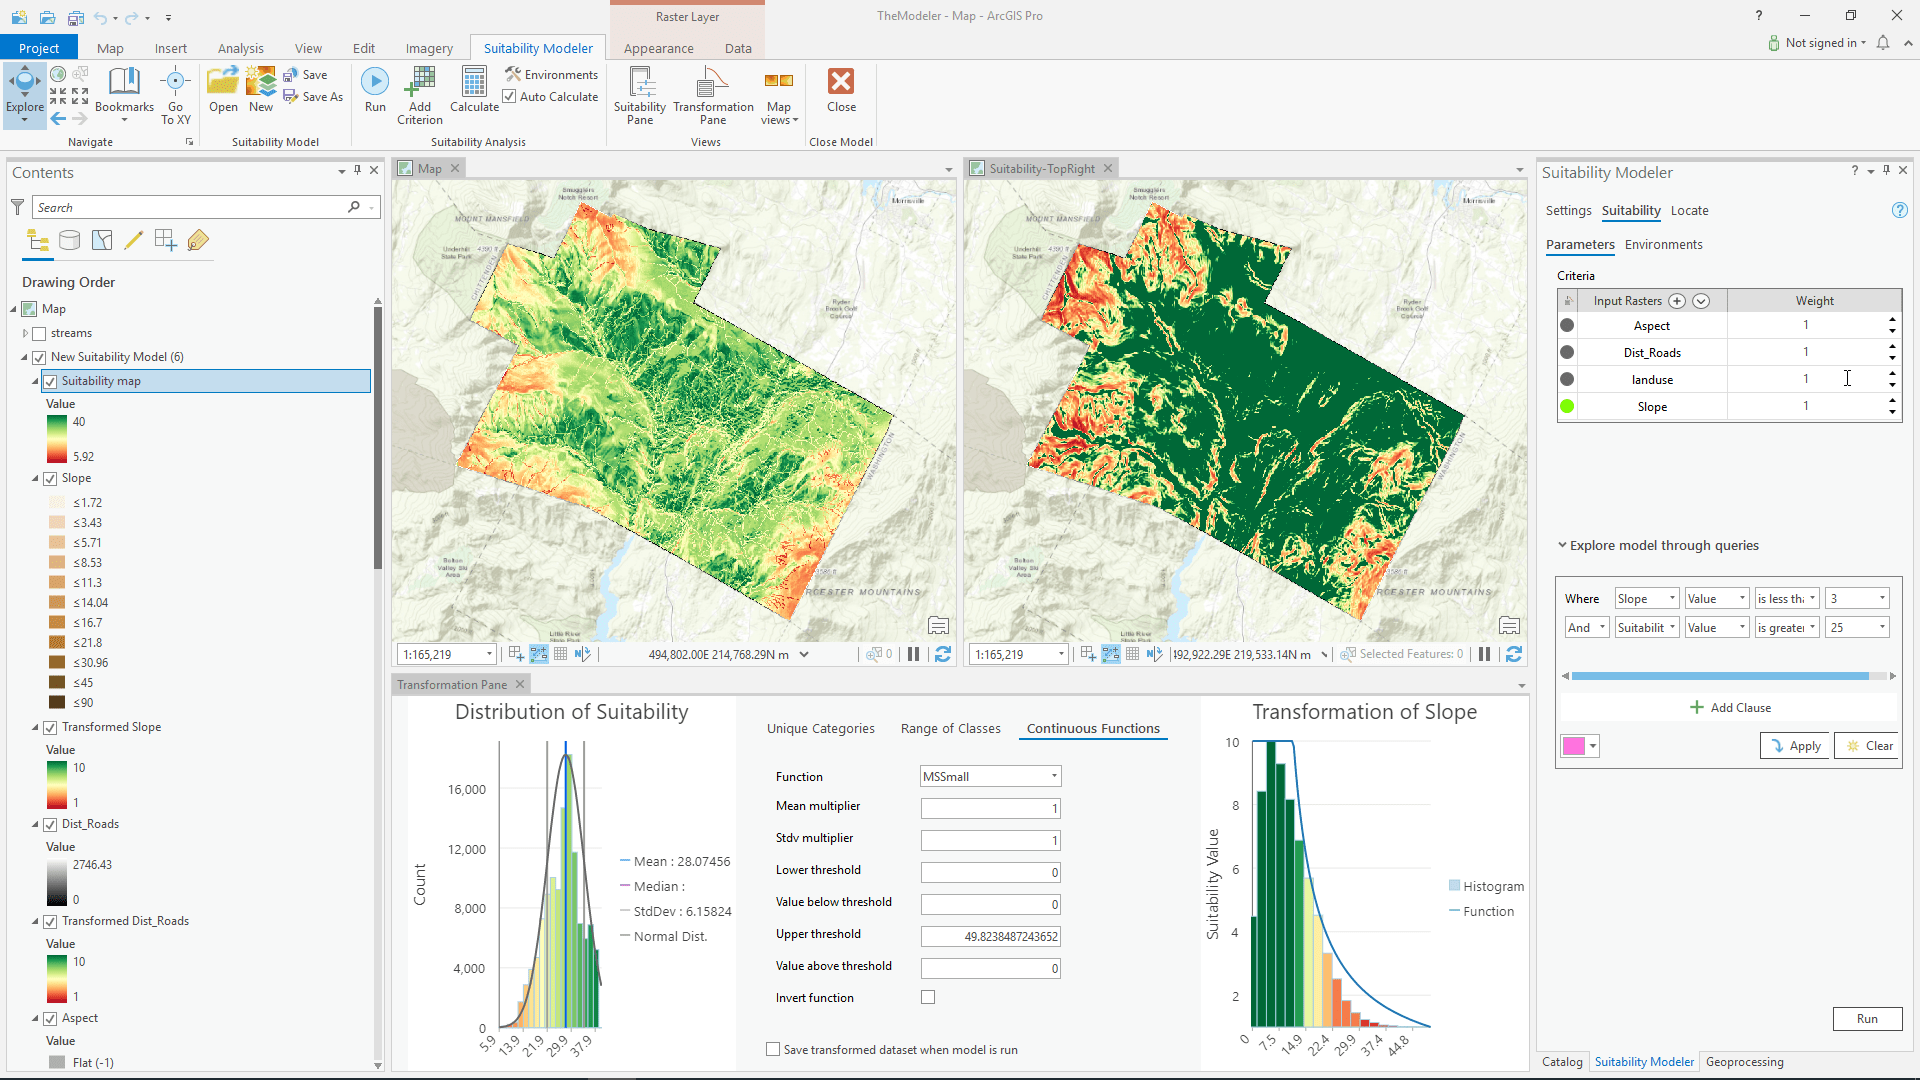This screenshot has width=1920, height=1080.
Task: Toggle the Auto Calculate checkbox
Action: pos(510,97)
